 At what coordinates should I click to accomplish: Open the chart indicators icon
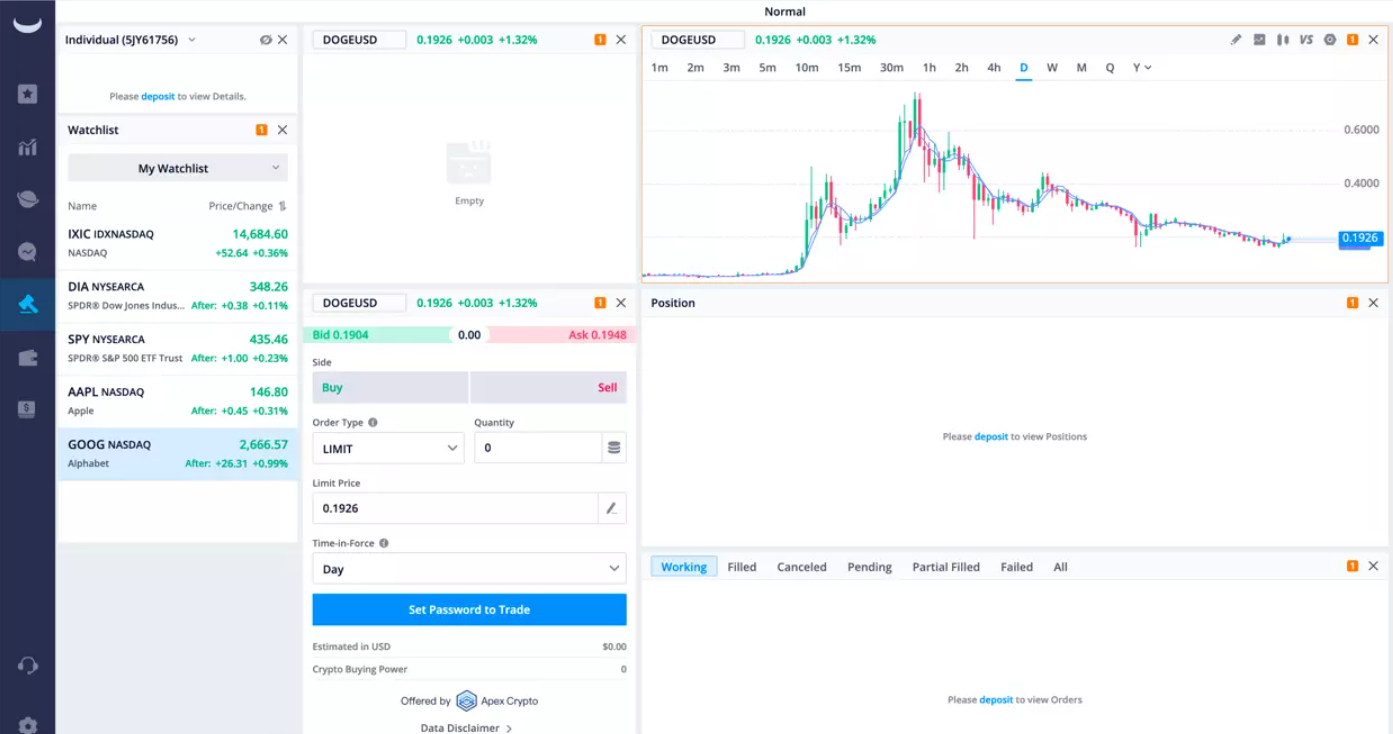[x=1259, y=40]
